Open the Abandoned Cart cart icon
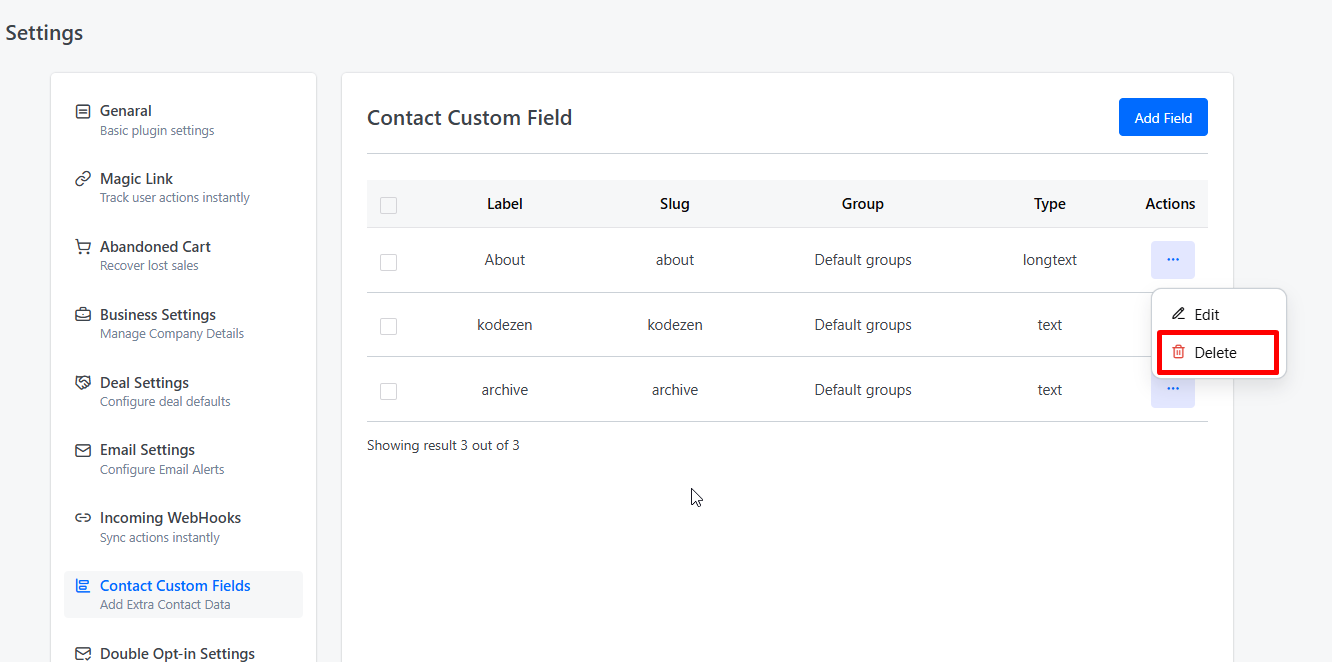The image size is (1332, 662). 83,247
